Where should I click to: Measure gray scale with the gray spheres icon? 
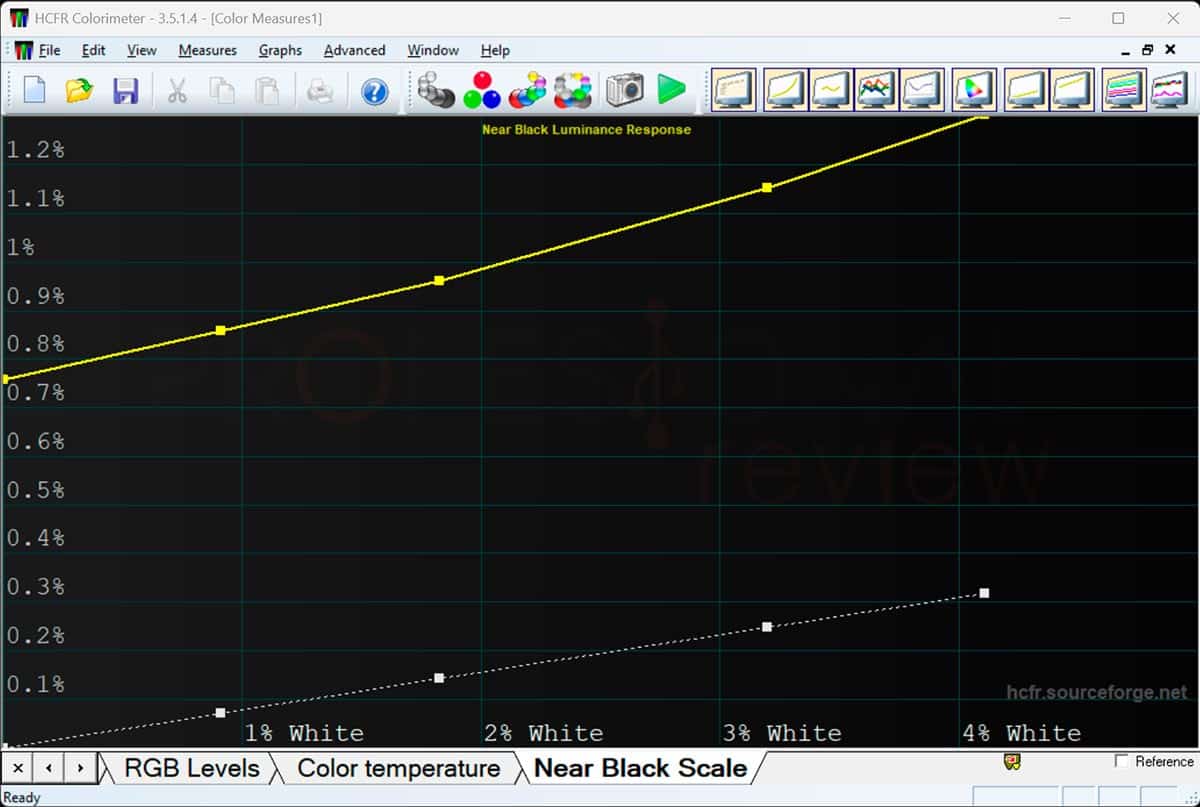[x=436, y=90]
